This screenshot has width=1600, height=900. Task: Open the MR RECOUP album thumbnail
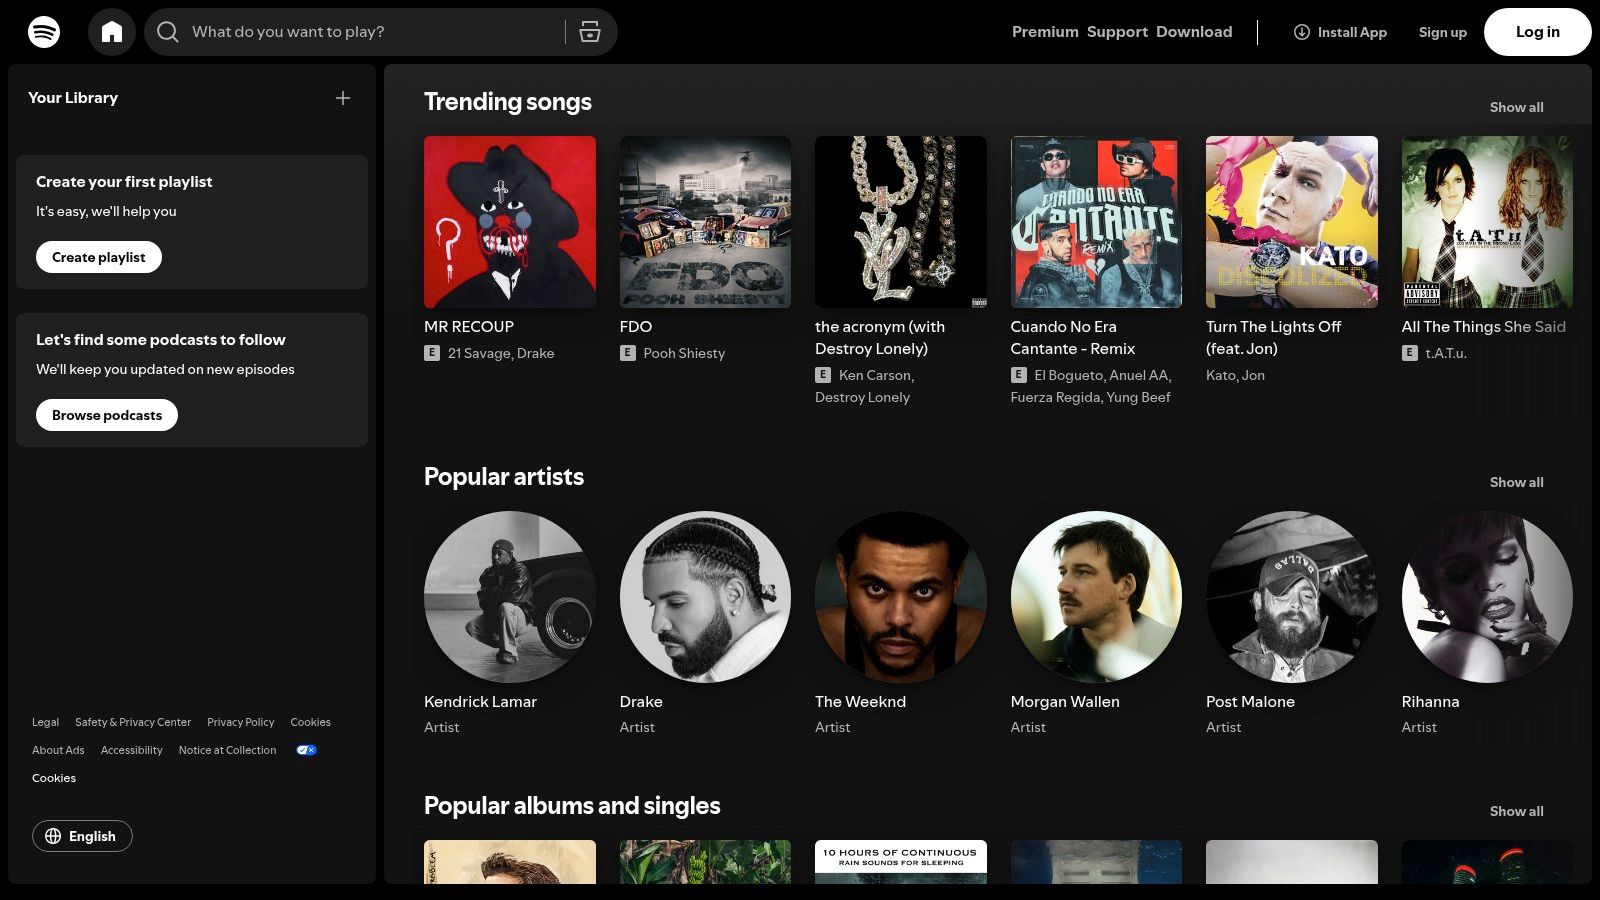tap(510, 221)
